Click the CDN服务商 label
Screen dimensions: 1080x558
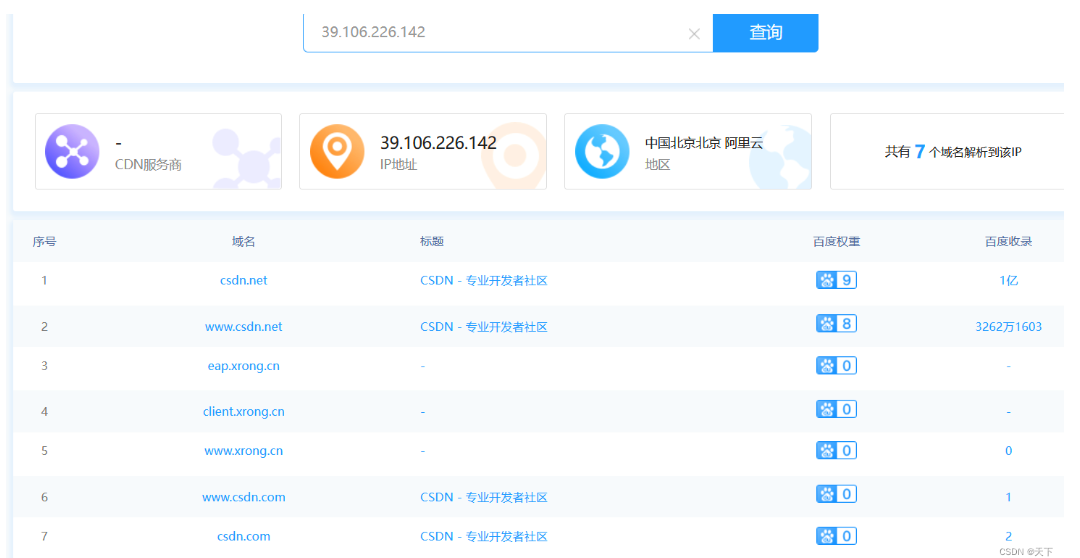(148, 165)
